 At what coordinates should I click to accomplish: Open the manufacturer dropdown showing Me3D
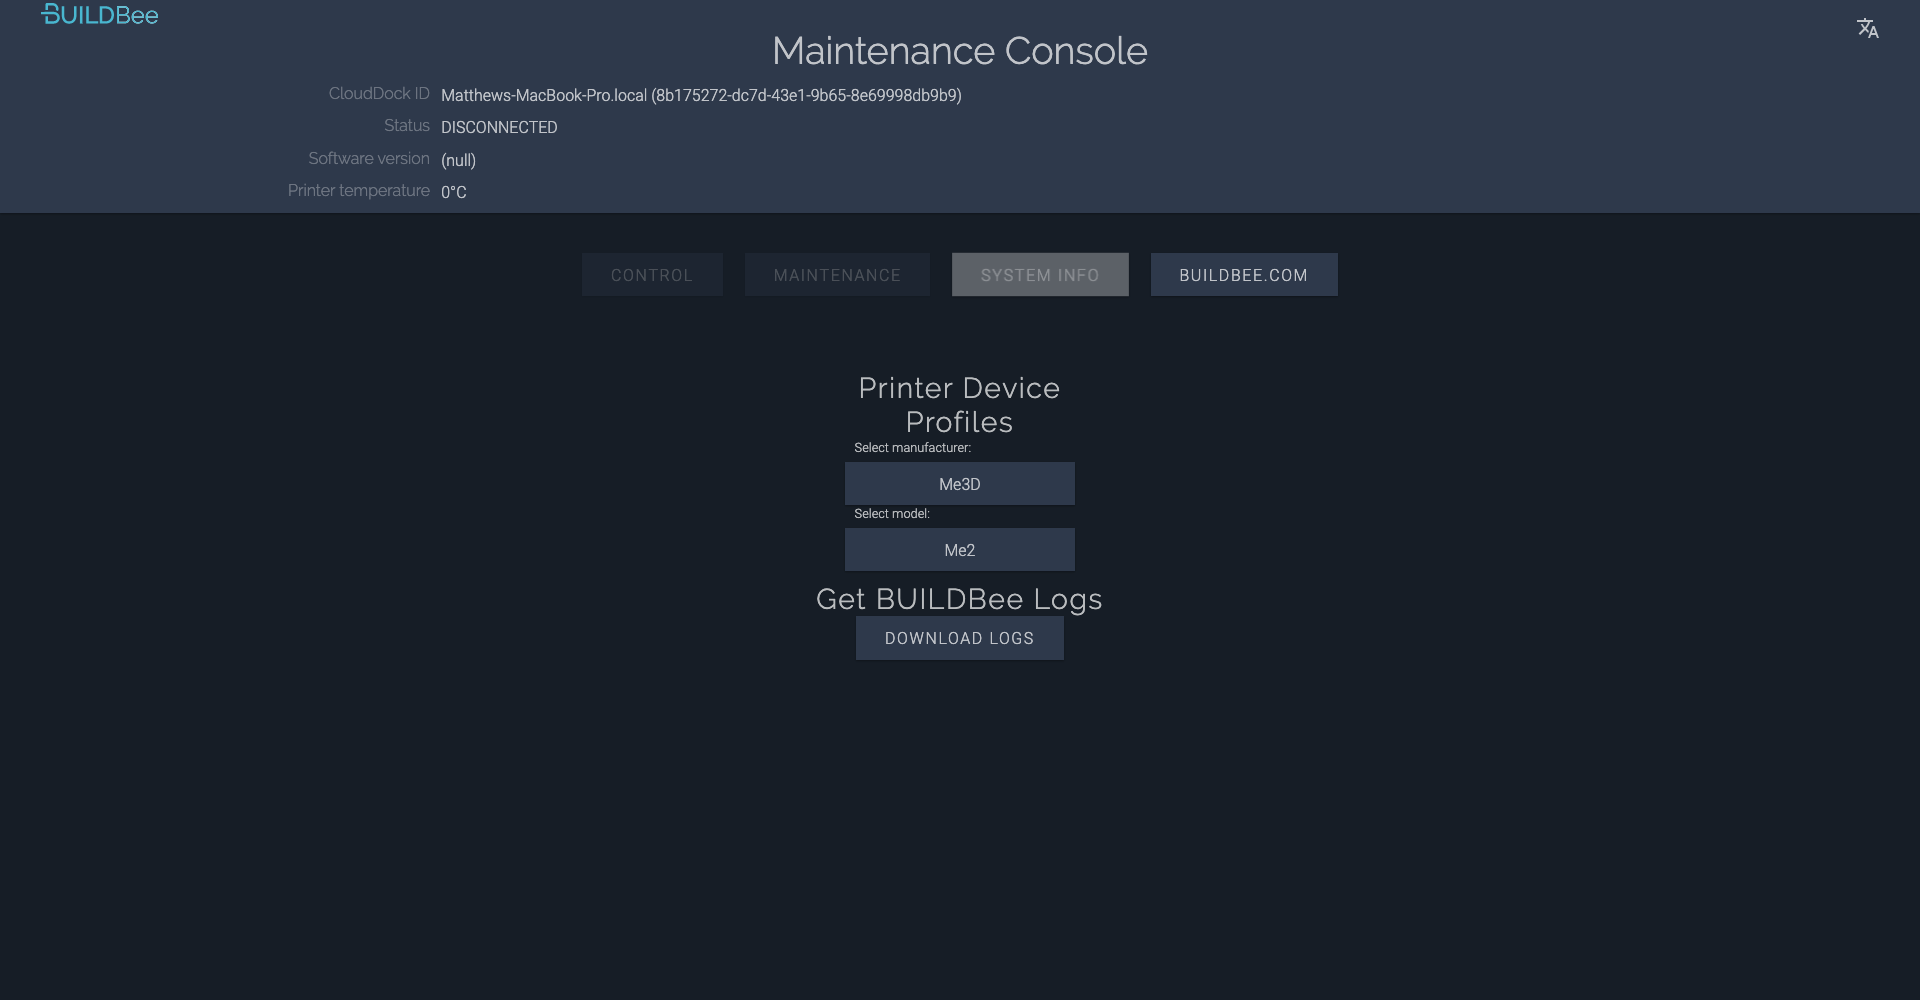[960, 484]
